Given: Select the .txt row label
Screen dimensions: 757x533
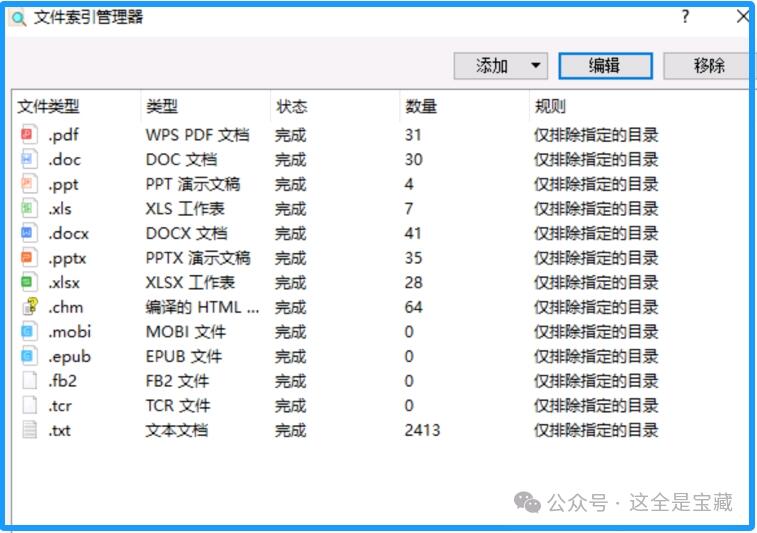Looking at the screenshot, I should [x=59, y=430].
